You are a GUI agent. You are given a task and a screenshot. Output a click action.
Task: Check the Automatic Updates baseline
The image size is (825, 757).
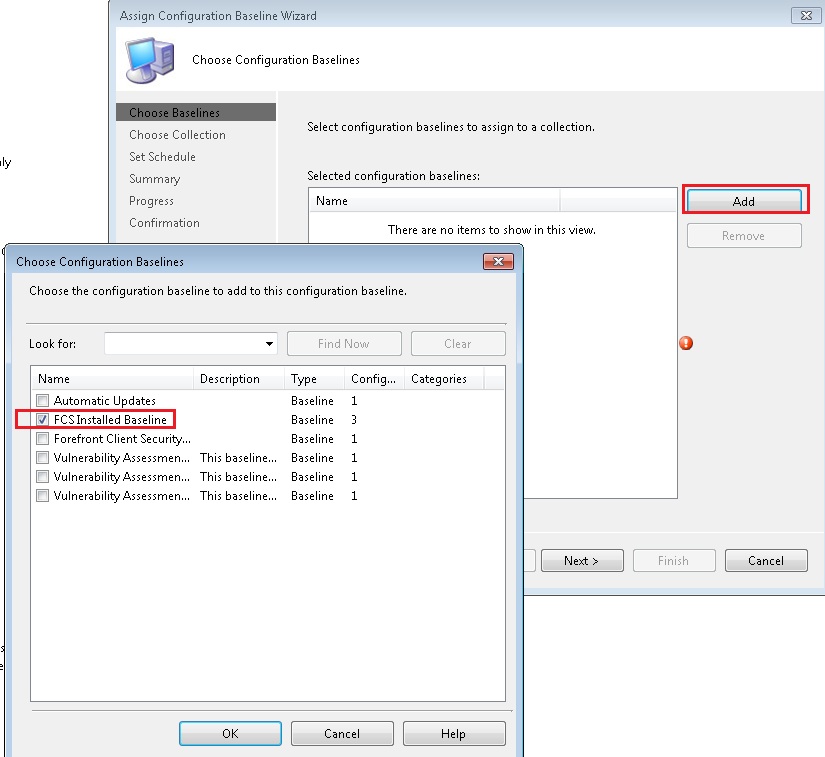42,400
